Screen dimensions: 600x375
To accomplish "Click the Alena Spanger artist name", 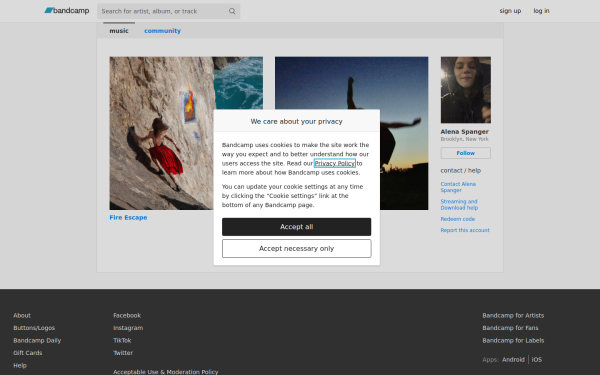I will (464, 132).
